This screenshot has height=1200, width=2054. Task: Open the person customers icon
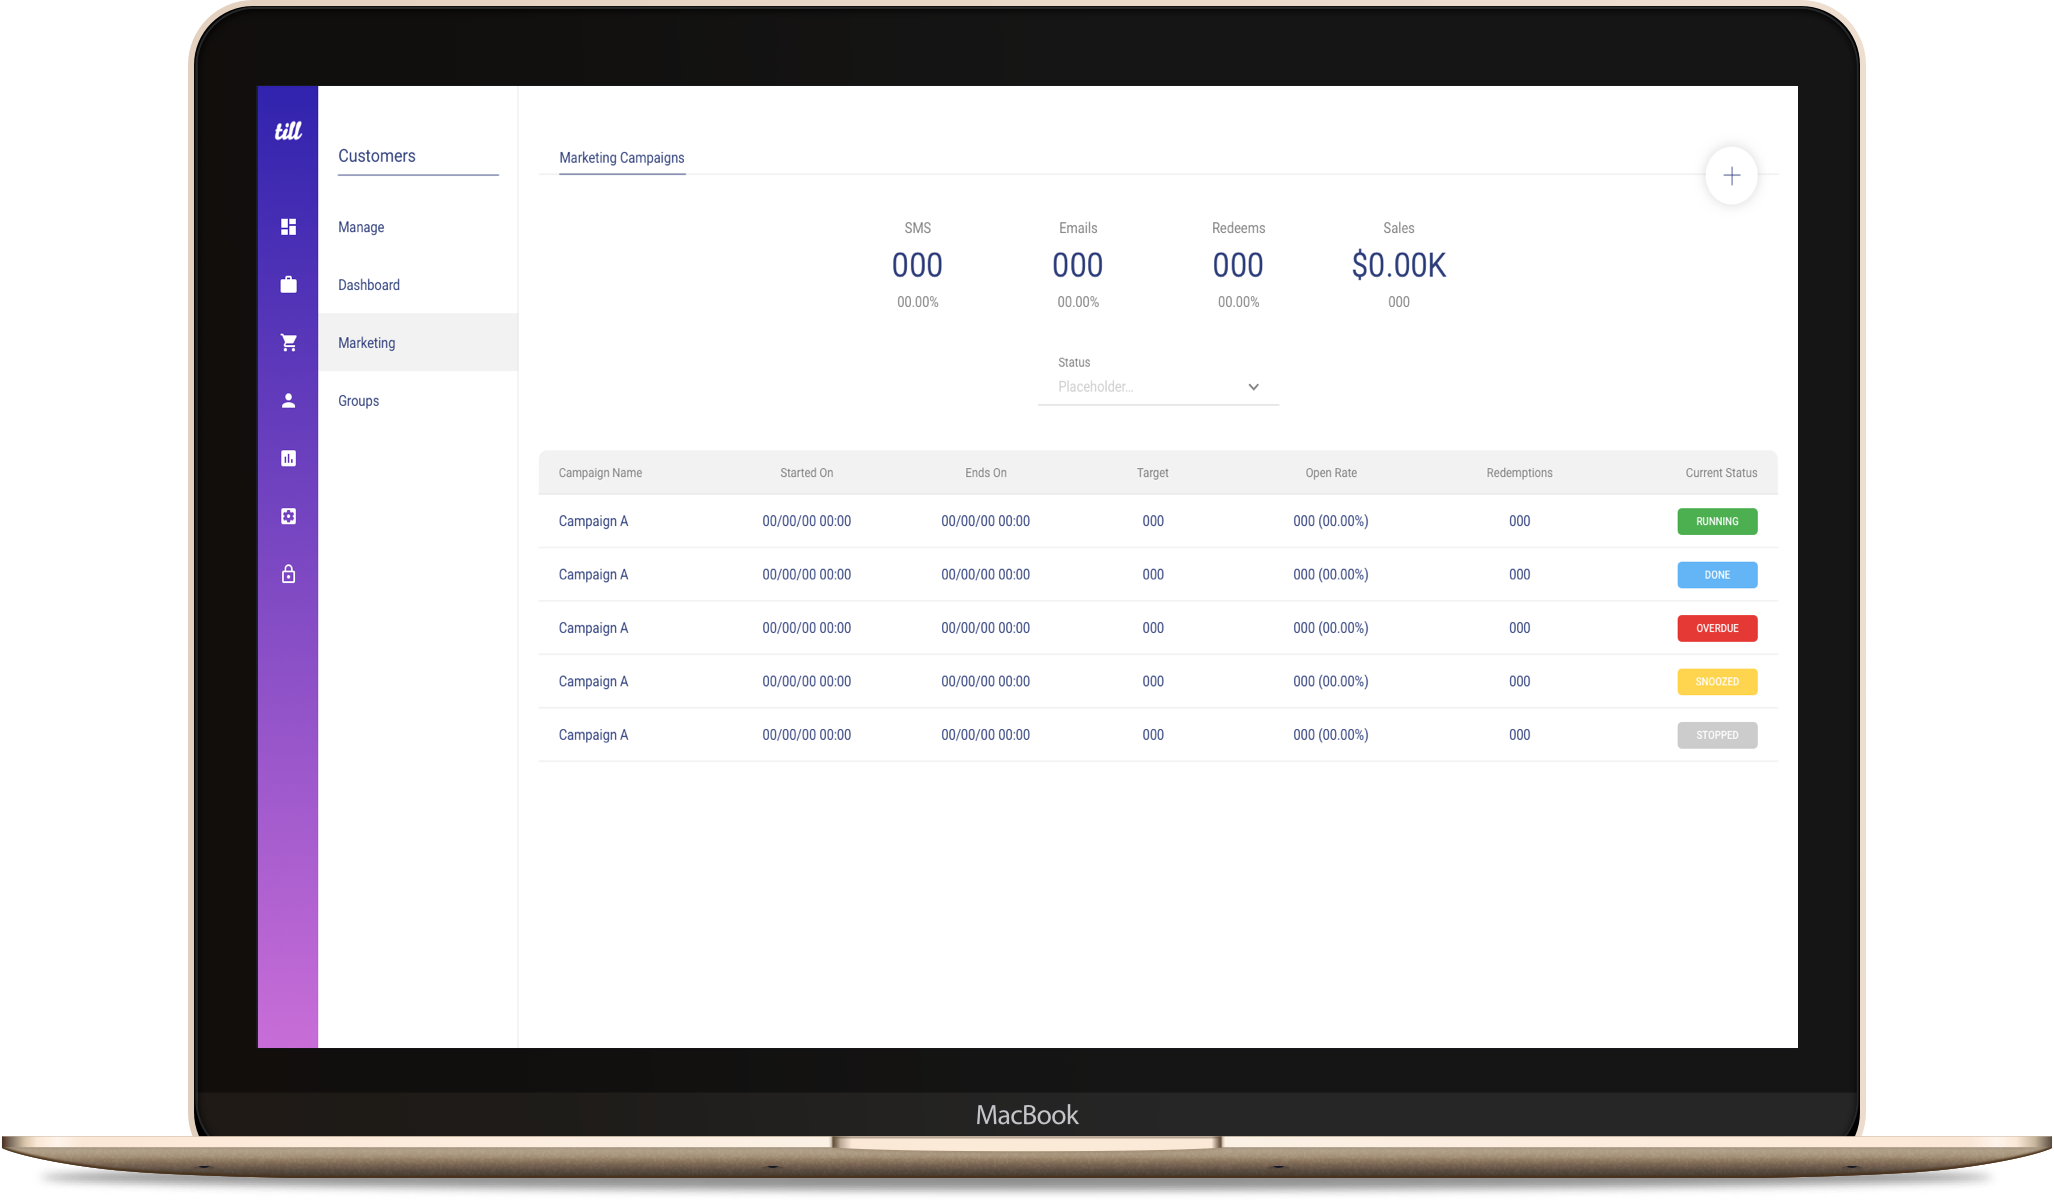288,400
